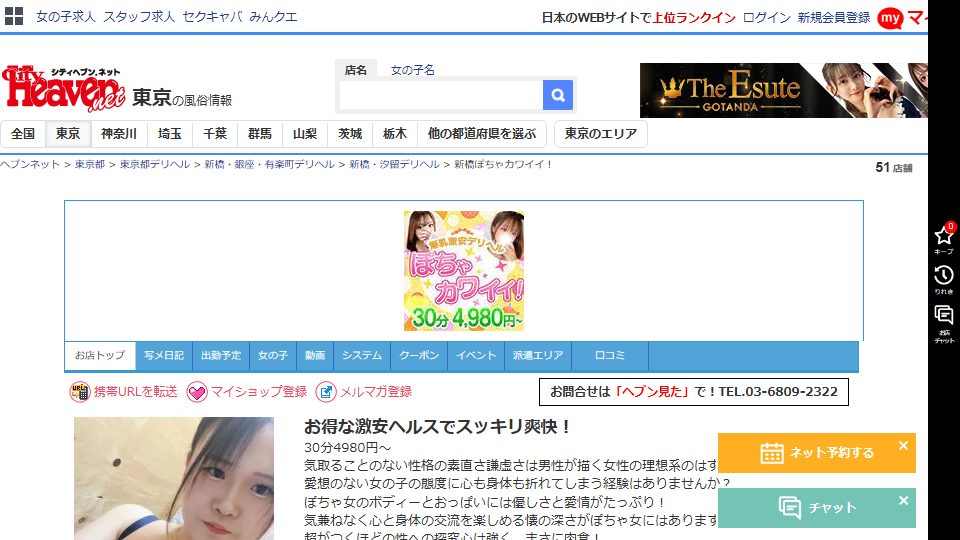This screenshot has width=960, height=540.
Task: Open 出勤予定 shop tab
Action: tap(221, 356)
